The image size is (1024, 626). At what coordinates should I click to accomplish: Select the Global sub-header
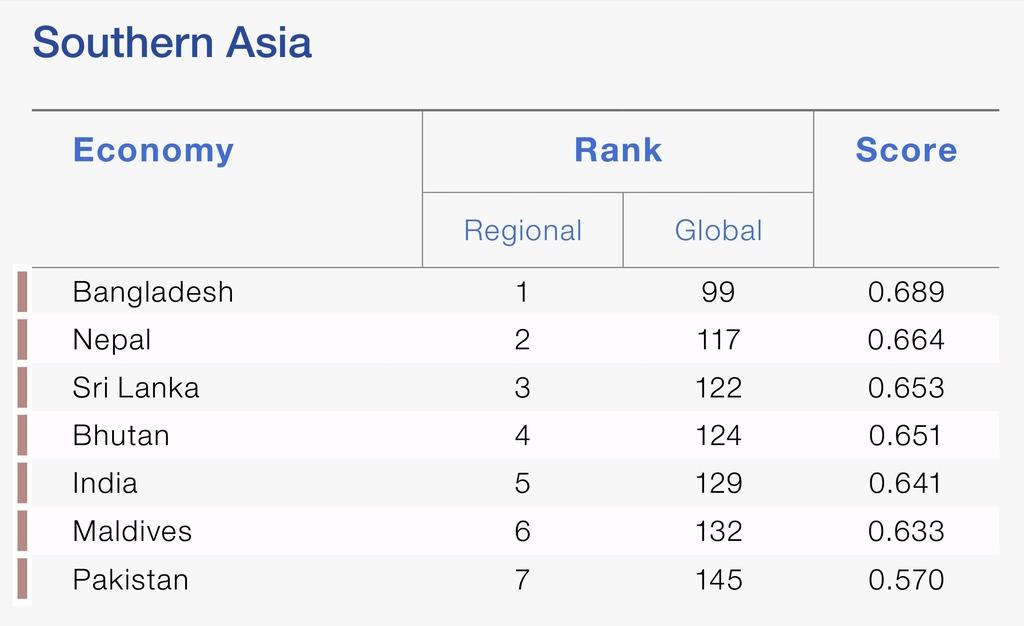coord(718,230)
